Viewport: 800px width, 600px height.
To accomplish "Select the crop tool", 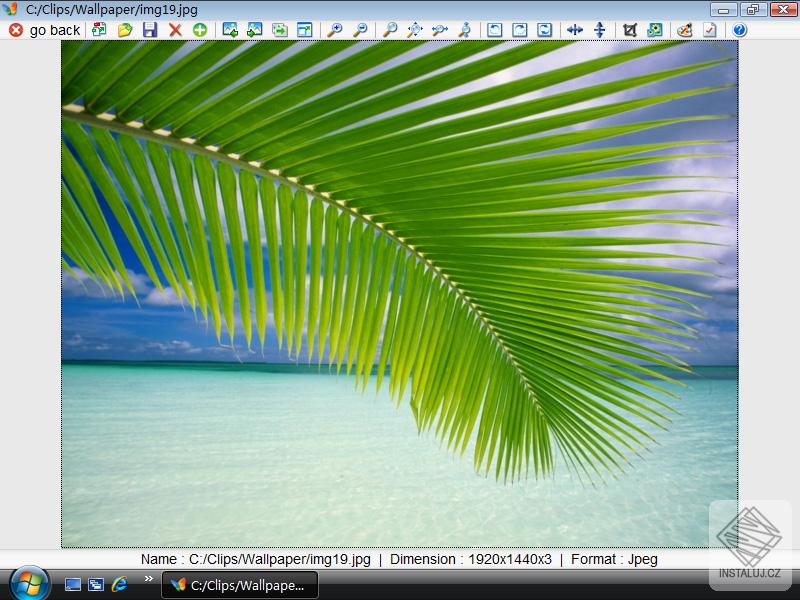I will (x=630, y=30).
